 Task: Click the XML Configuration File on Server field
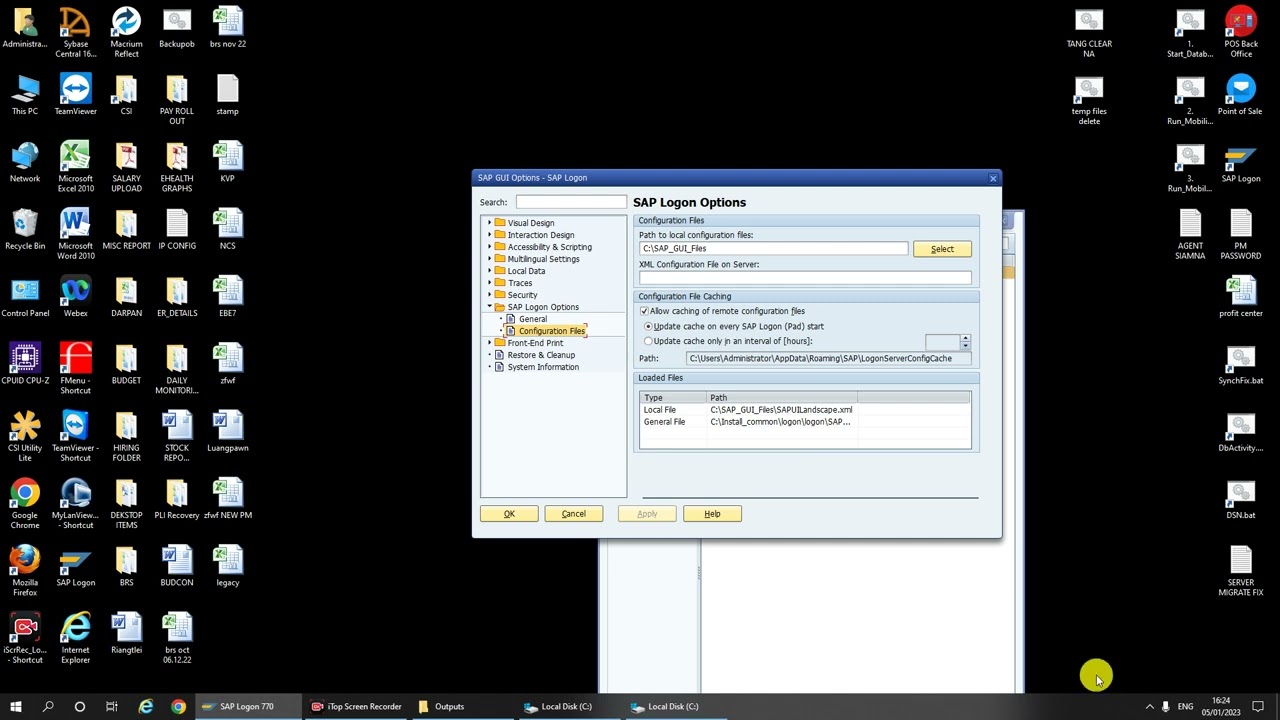pyautogui.click(x=805, y=277)
